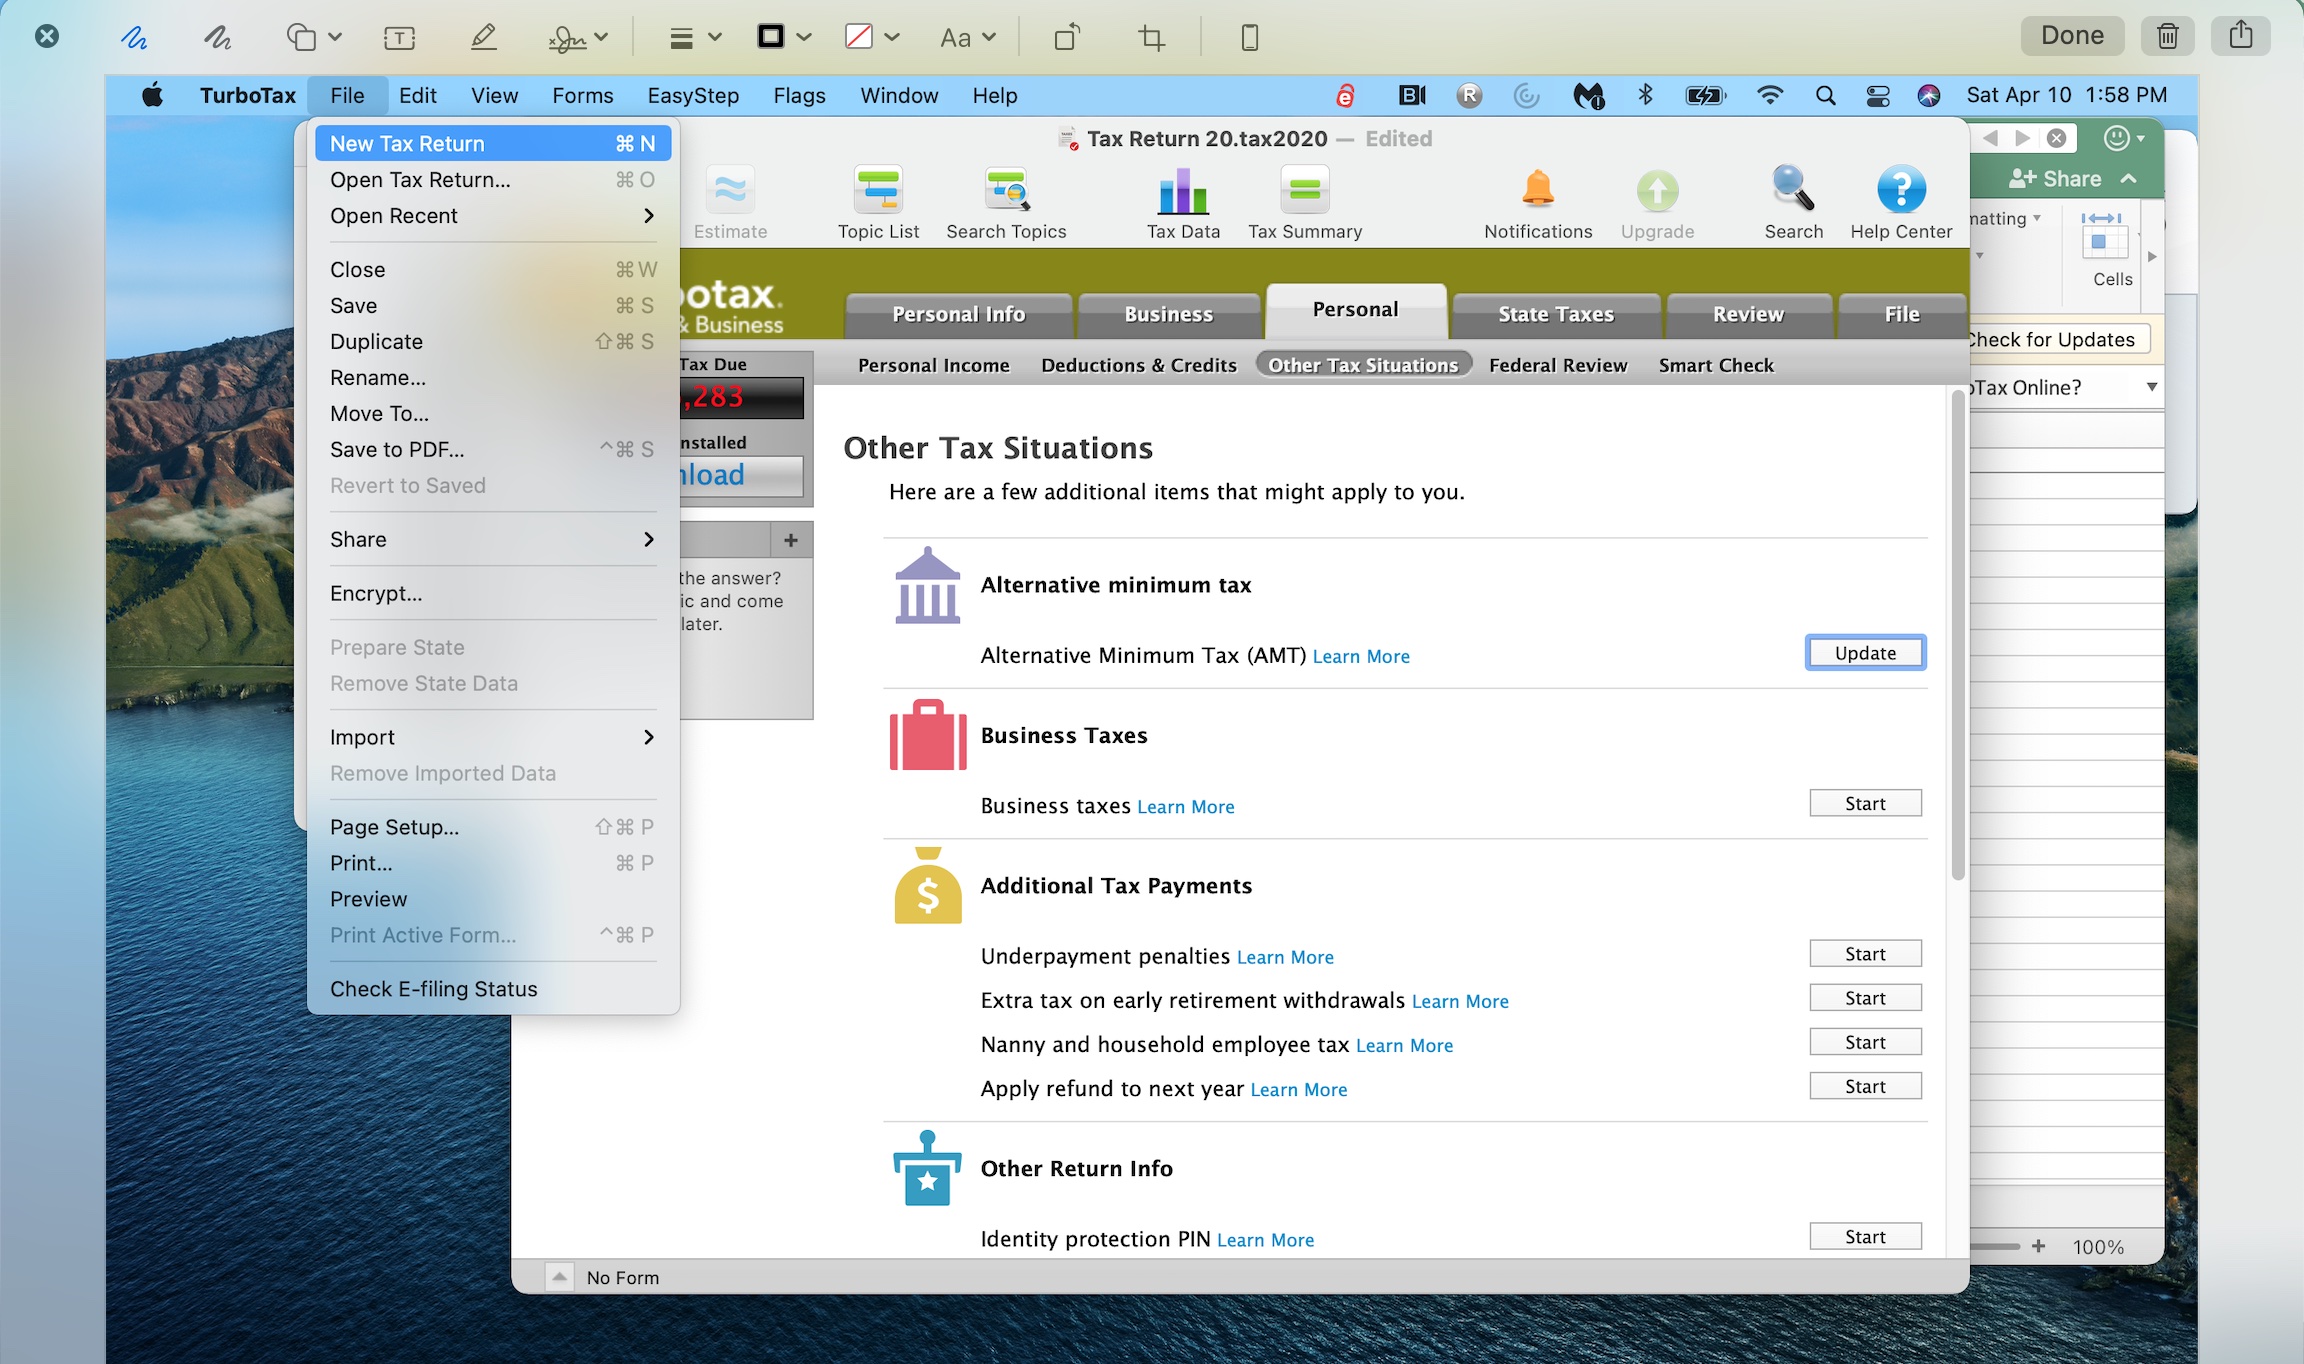
Task: Open Spotlight search in menu bar
Action: [x=1825, y=96]
